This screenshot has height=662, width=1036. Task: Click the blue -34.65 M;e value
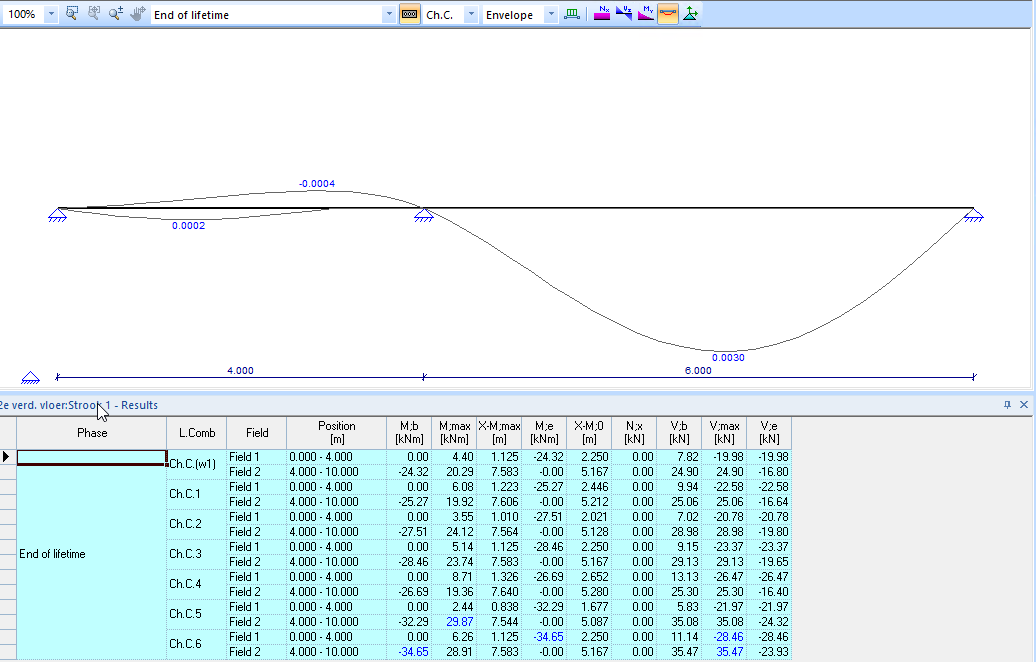click(x=548, y=637)
